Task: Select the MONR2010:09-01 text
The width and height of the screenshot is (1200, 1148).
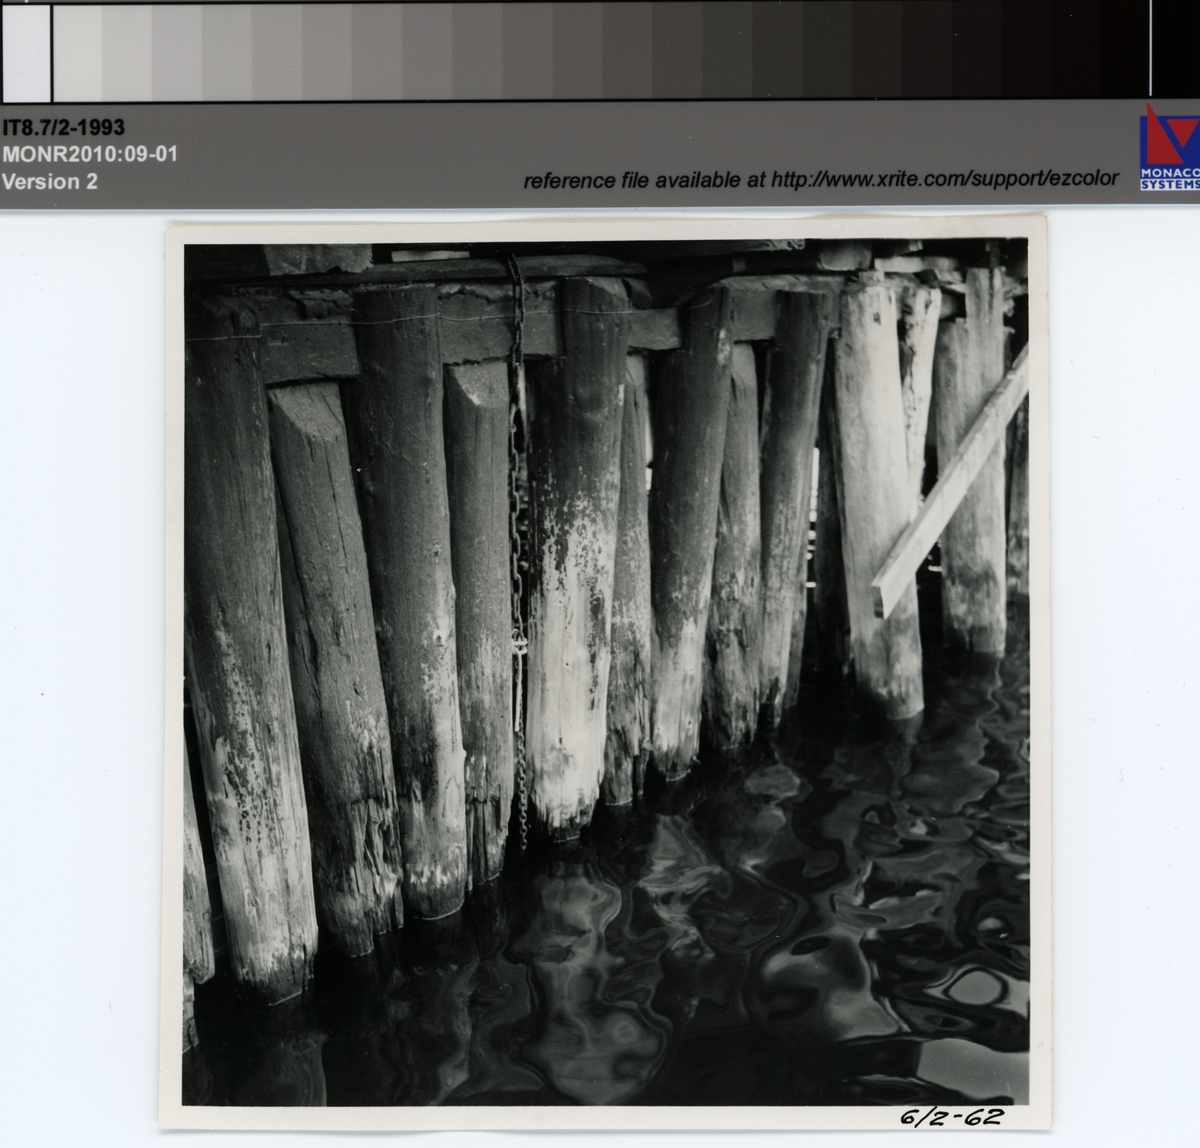Action: (x=89, y=155)
